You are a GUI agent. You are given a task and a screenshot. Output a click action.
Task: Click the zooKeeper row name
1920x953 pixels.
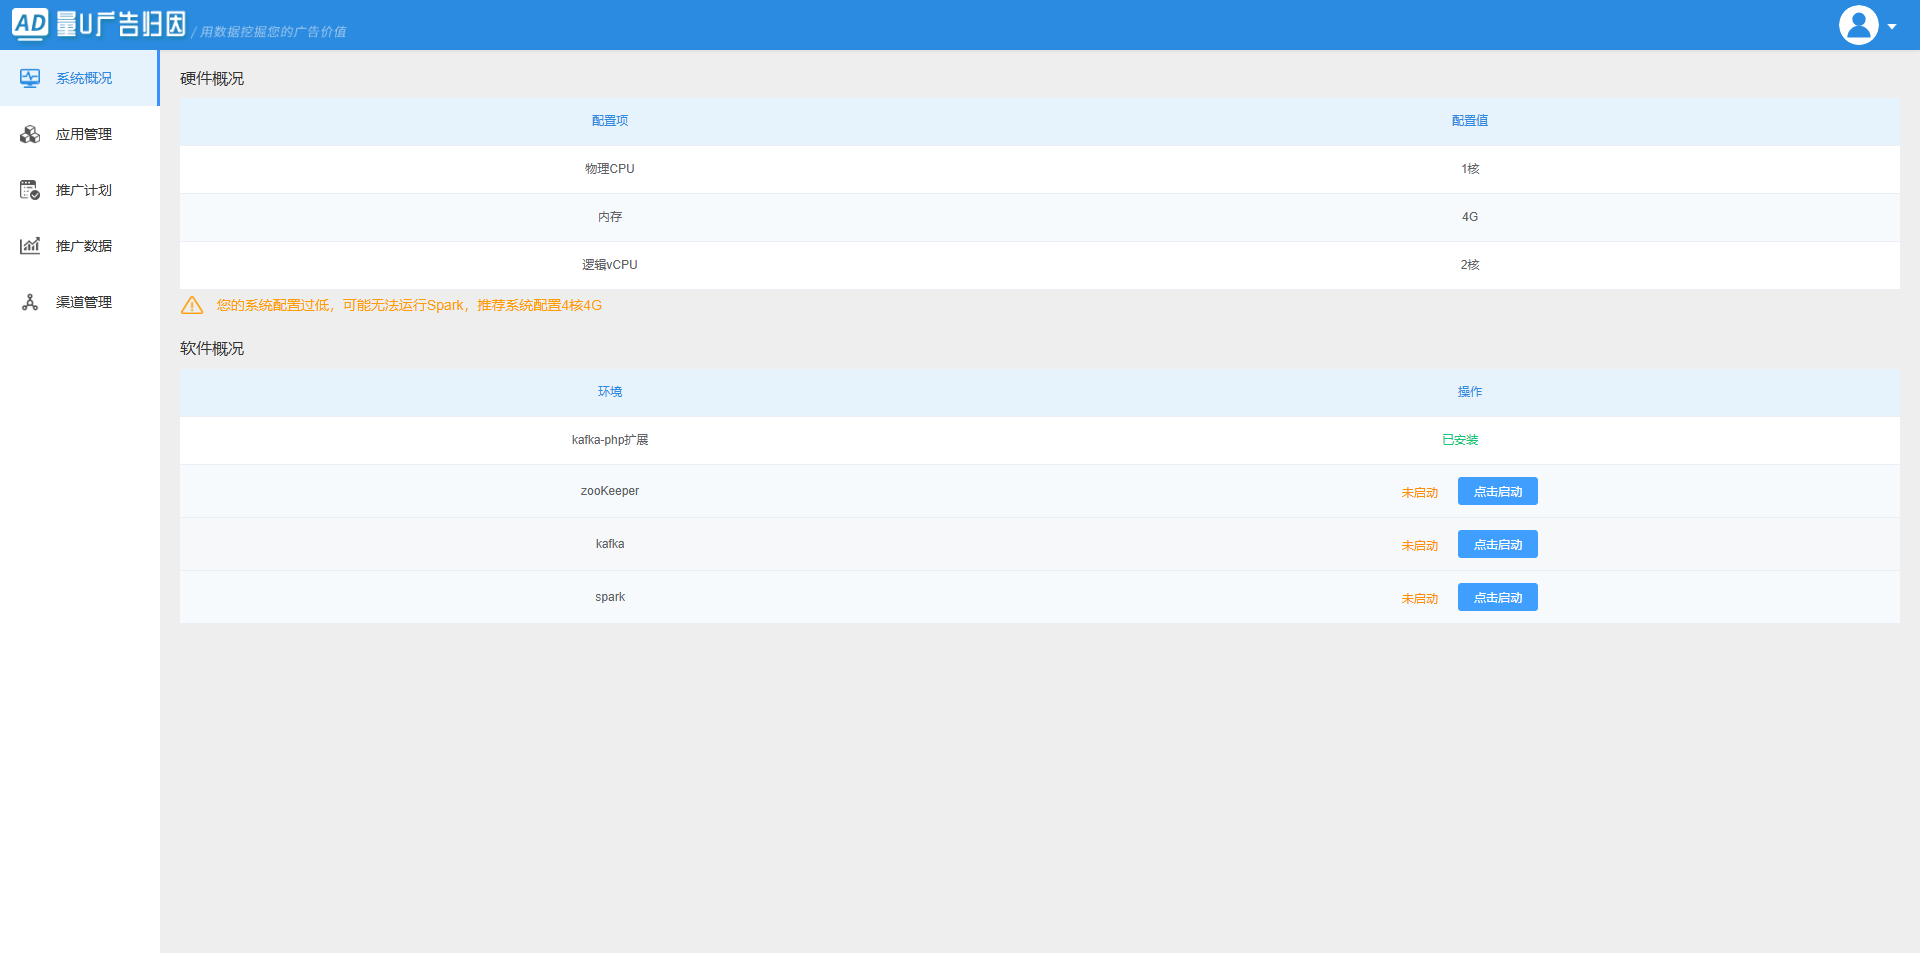[610, 491]
